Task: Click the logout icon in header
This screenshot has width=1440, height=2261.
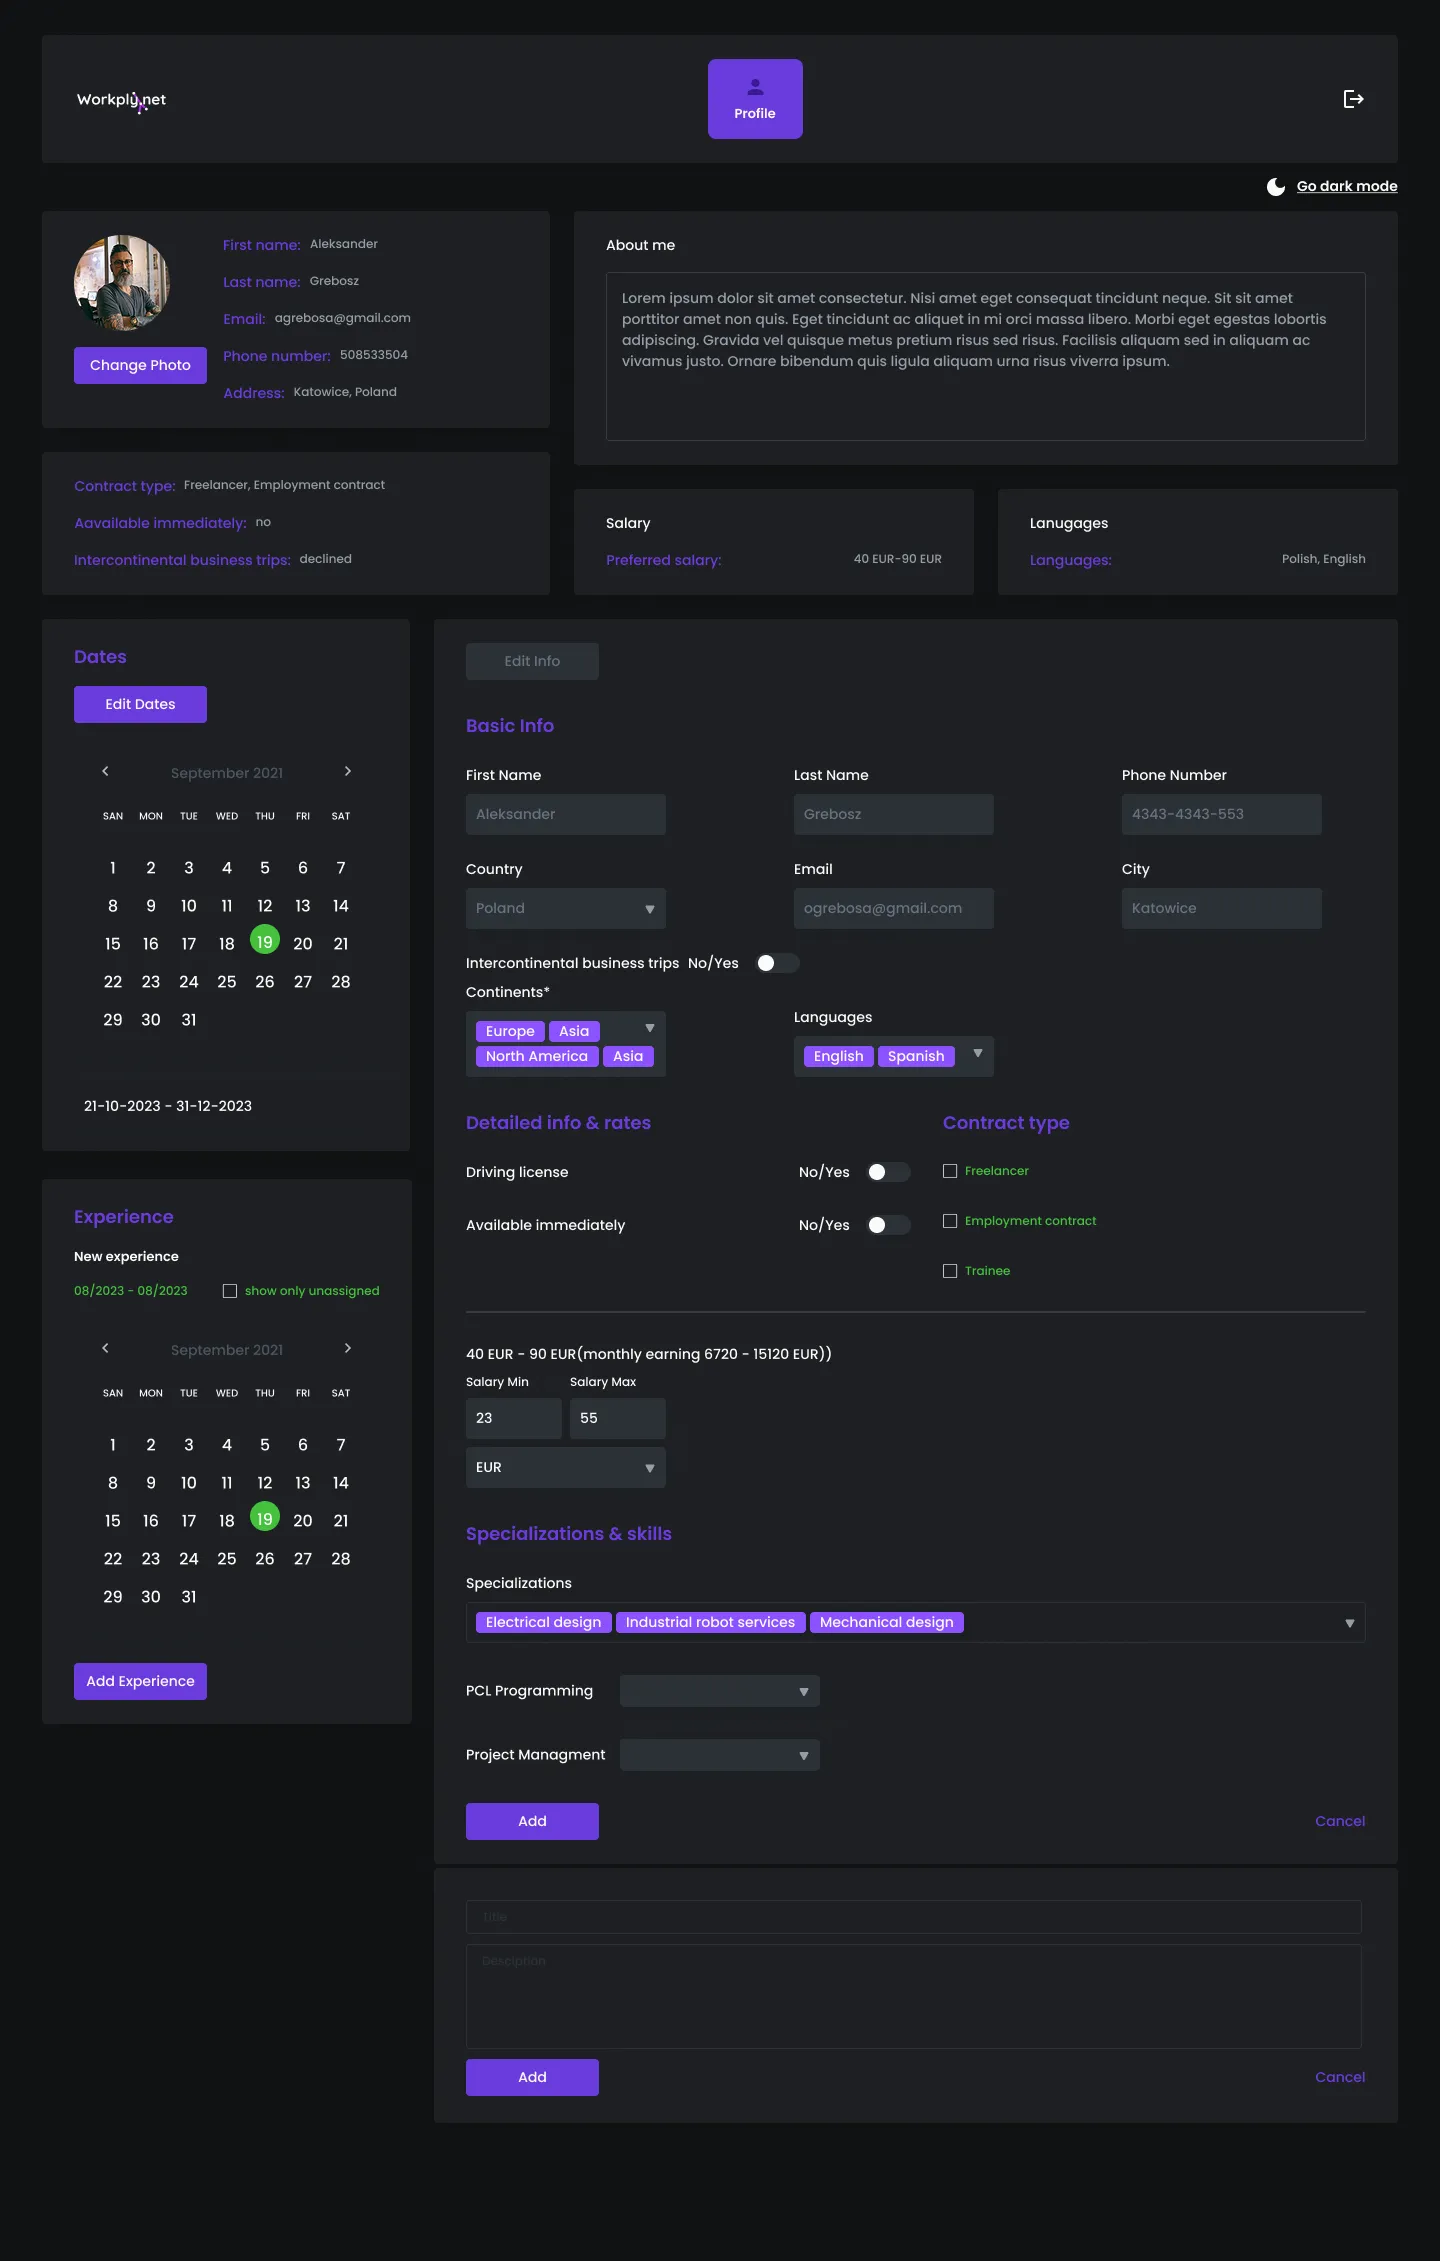Action: click(1353, 99)
